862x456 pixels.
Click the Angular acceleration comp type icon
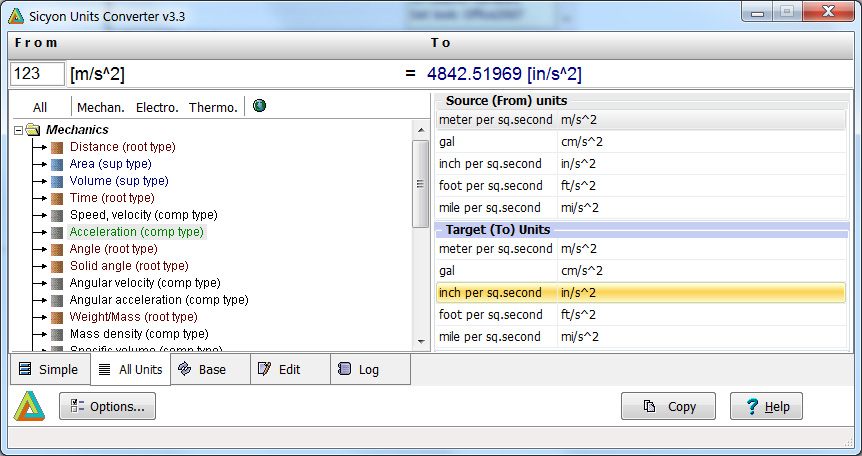coord(57,301)
